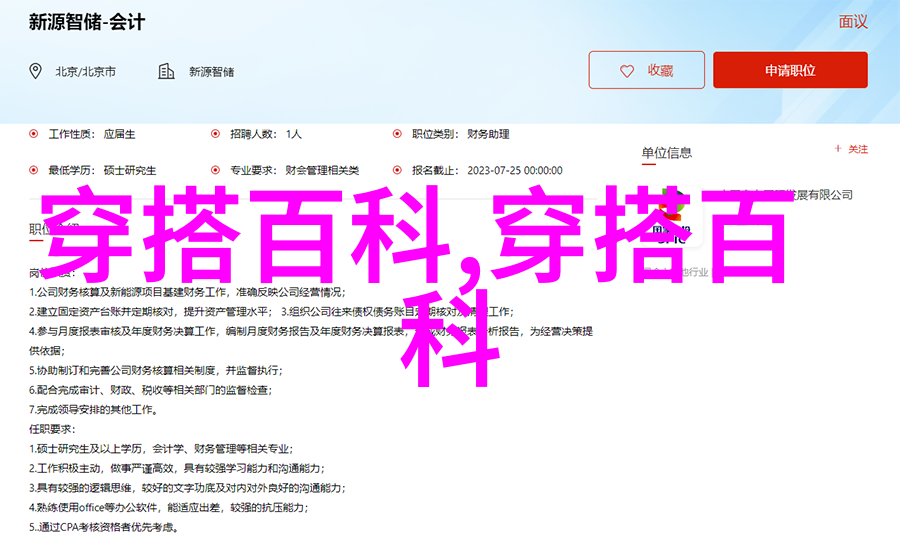
Task: Click the 职位类别: 财务助理 field
Action: [x=460, y=134]
